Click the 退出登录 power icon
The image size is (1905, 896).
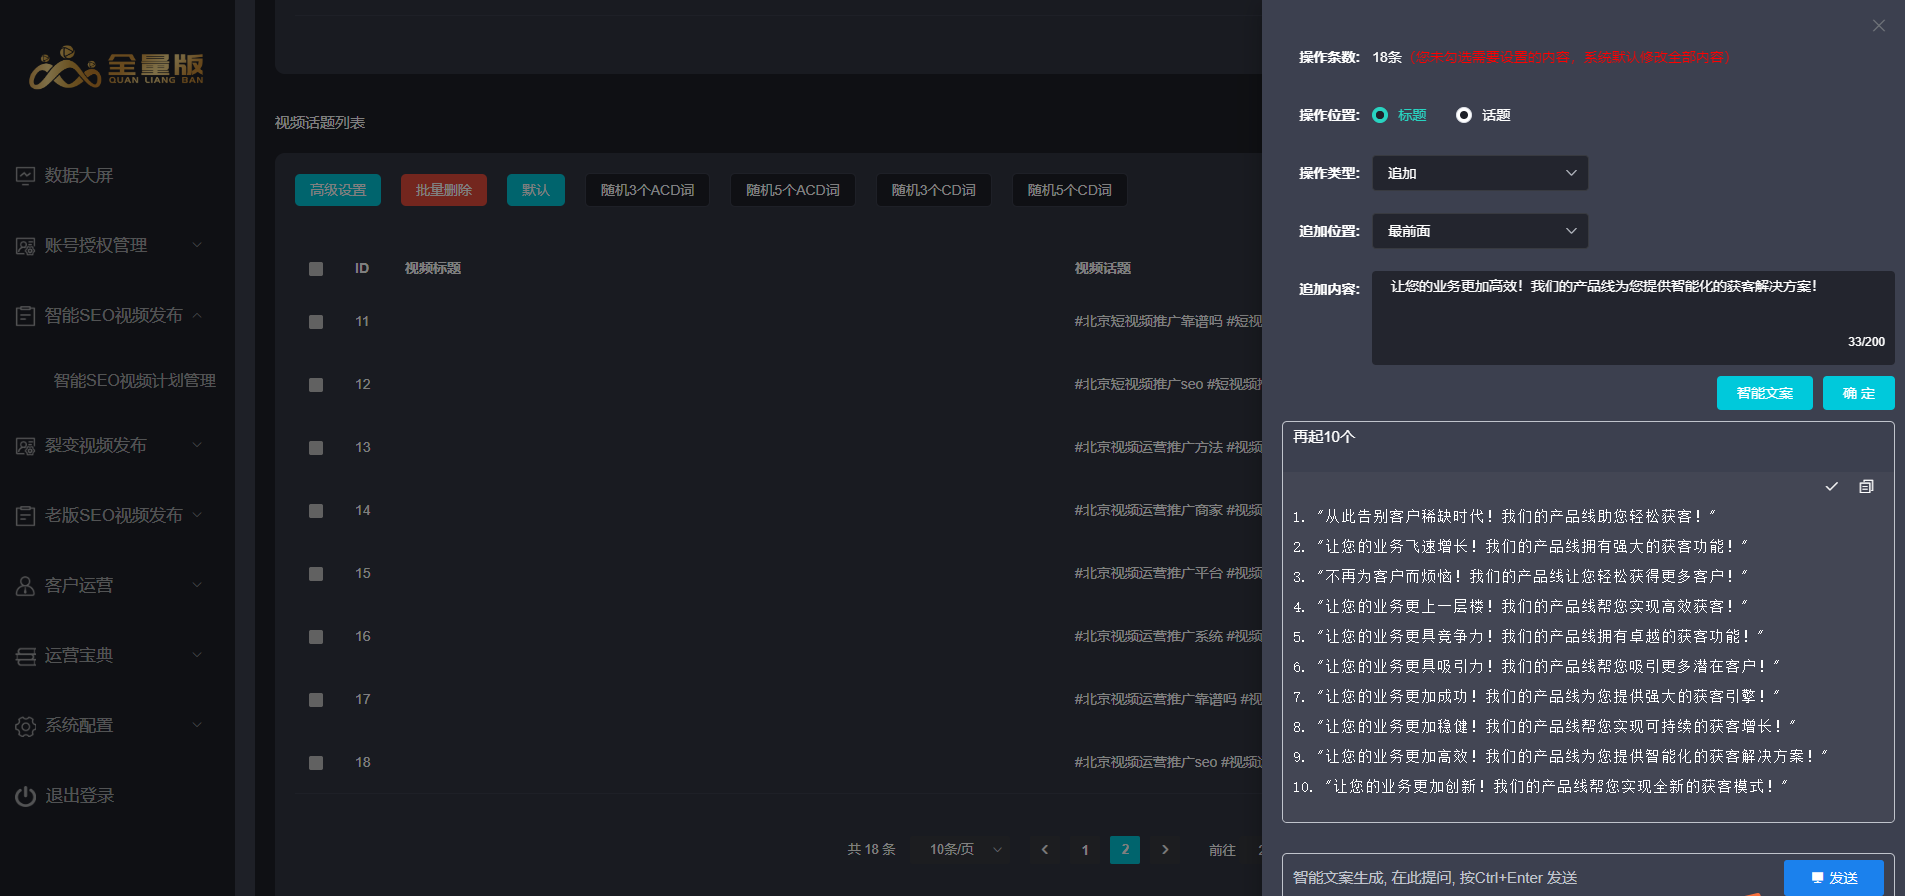click(25, 796)
